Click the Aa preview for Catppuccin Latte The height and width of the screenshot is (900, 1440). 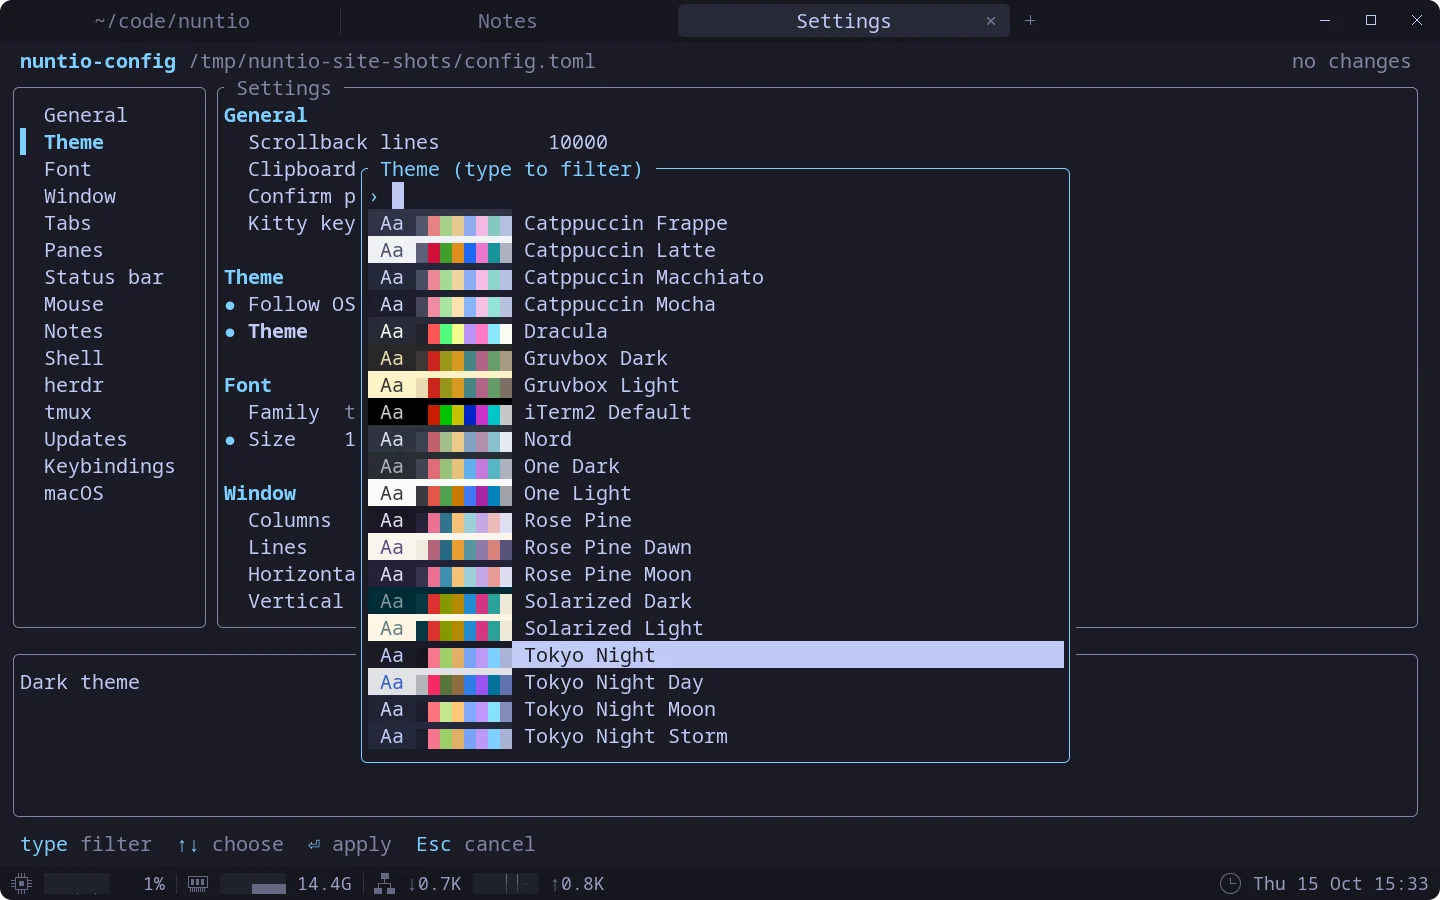[x=392, y=250]
